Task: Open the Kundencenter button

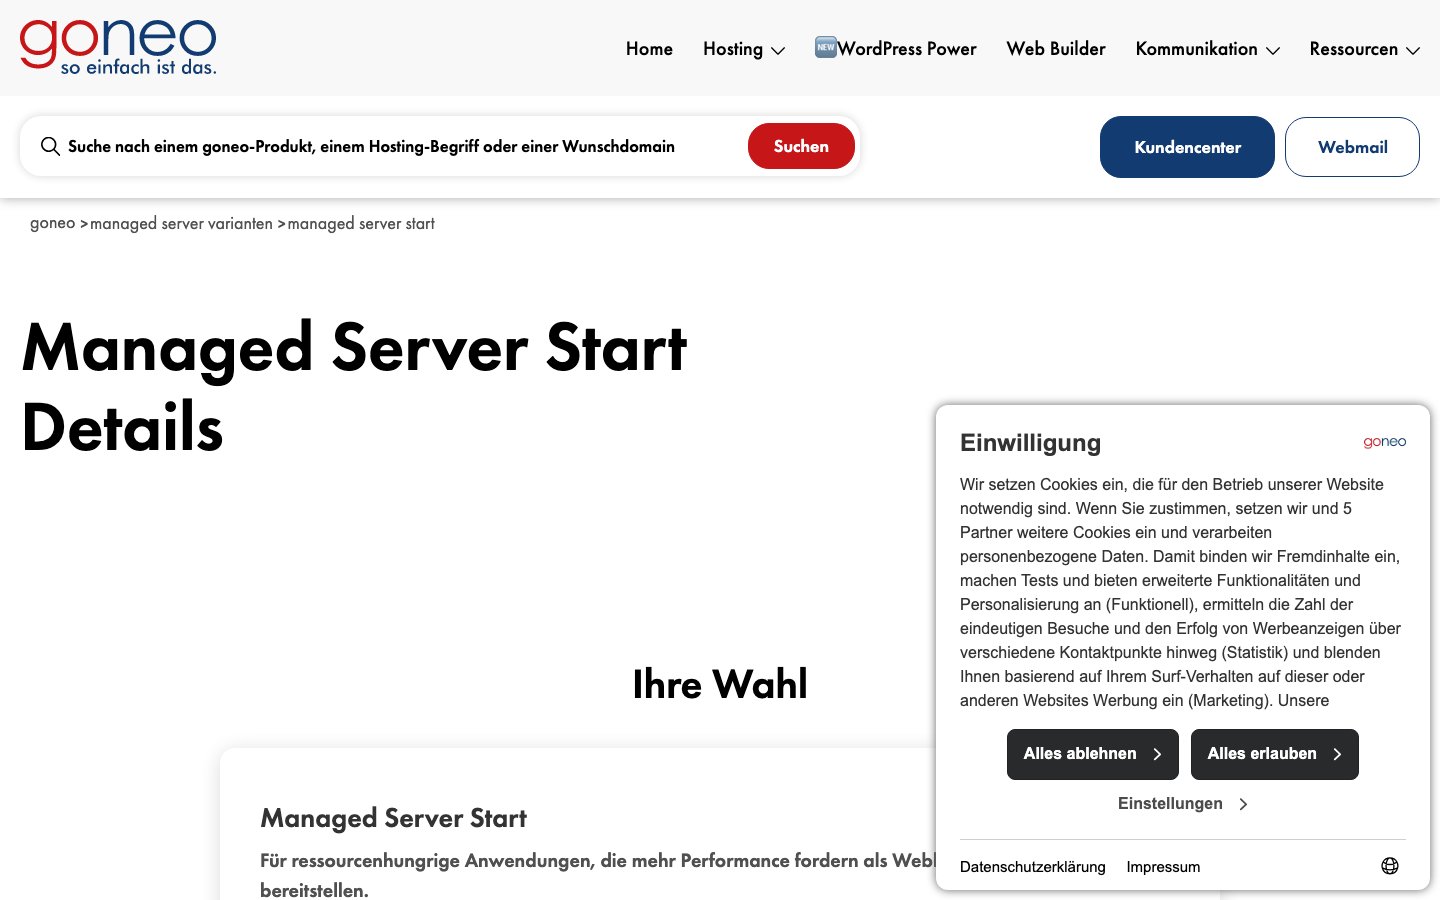Action: (1187, 147)
